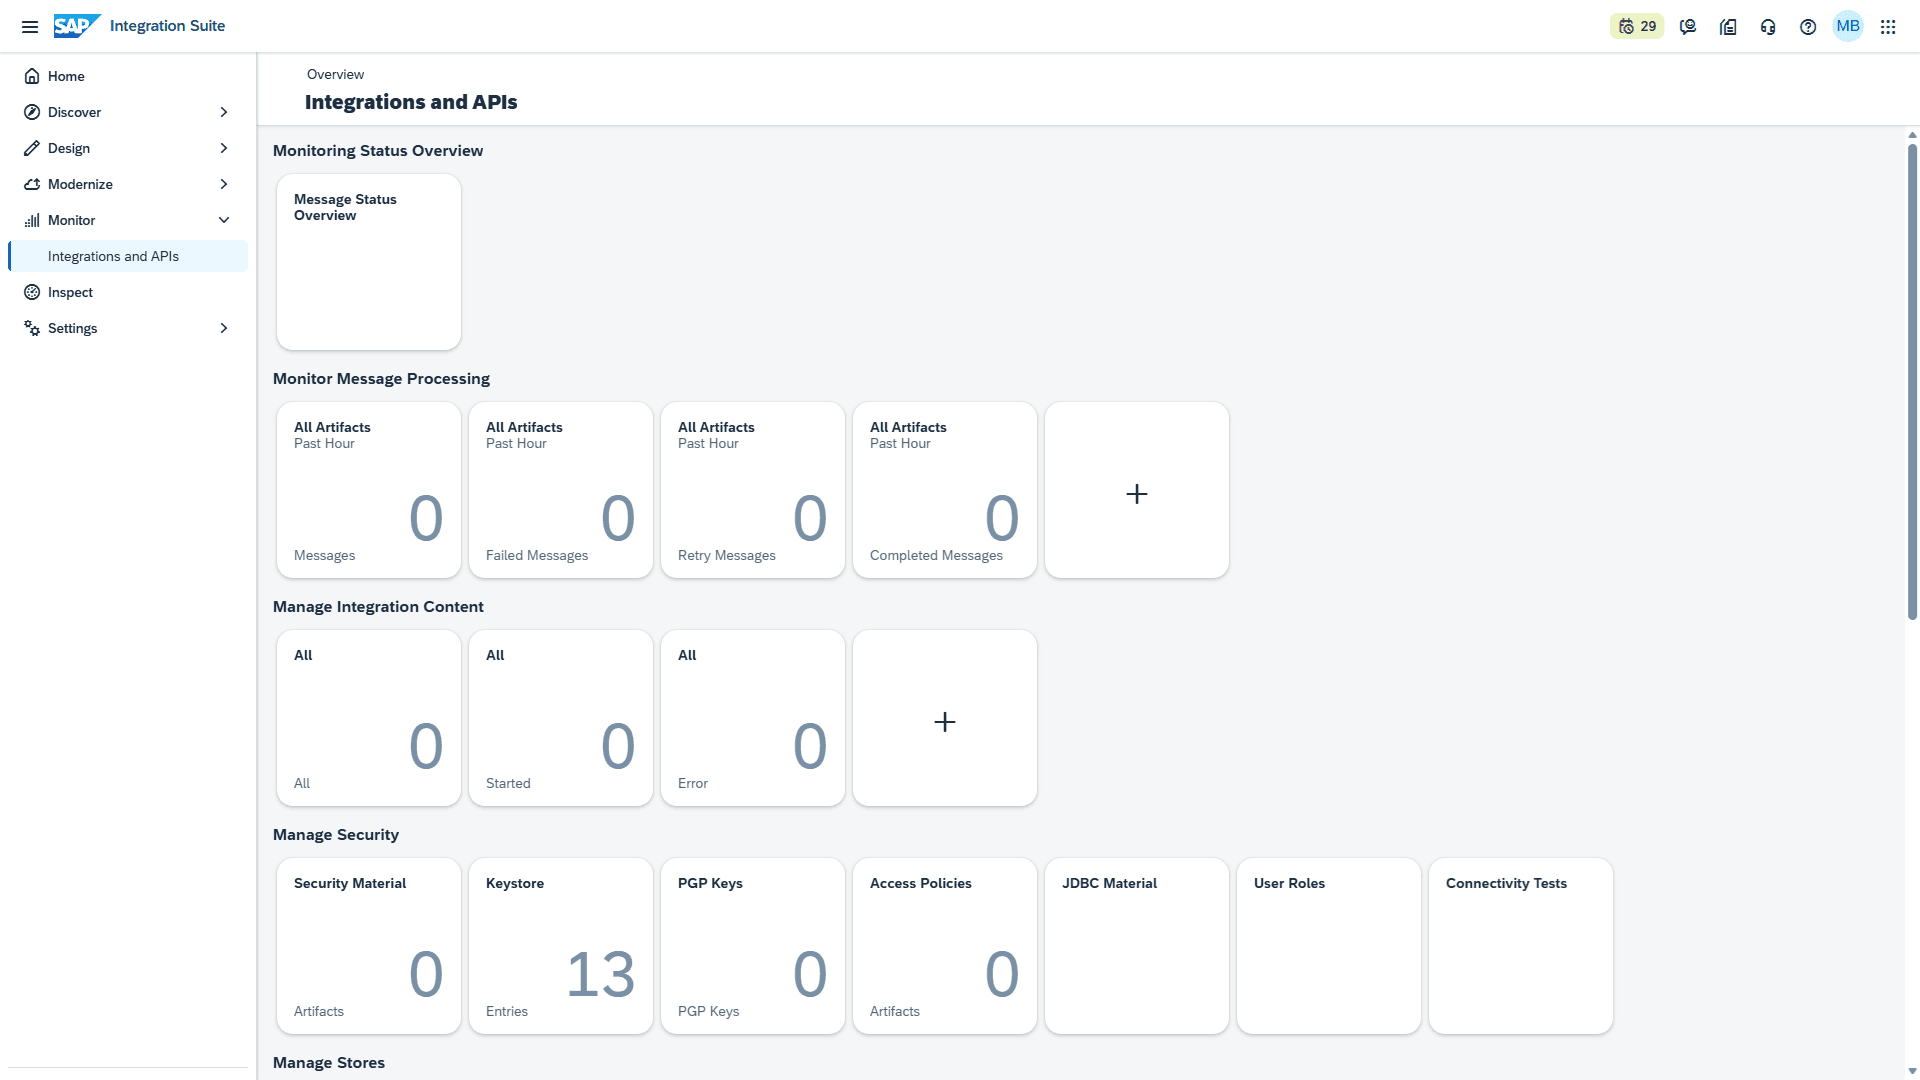1920x1080 pixels.
Task: Click the Design pencil icon
Action: click(x=32, y=148)
